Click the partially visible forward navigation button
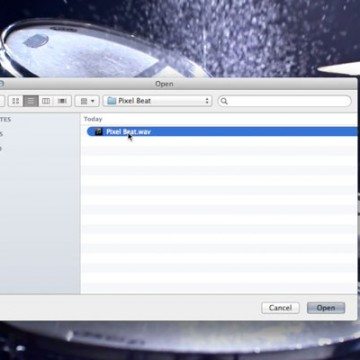This screenshot has width=360, height=360. (x=2, y=101)
